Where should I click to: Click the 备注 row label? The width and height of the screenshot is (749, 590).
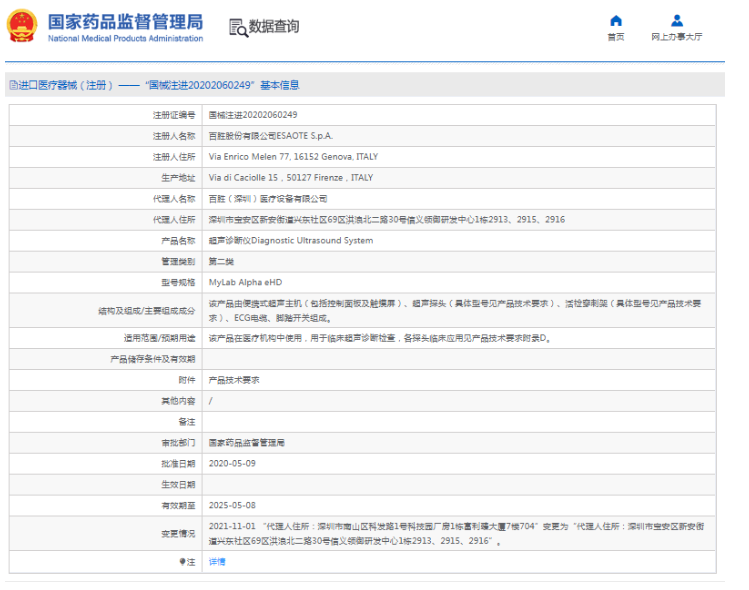[187, 422]
